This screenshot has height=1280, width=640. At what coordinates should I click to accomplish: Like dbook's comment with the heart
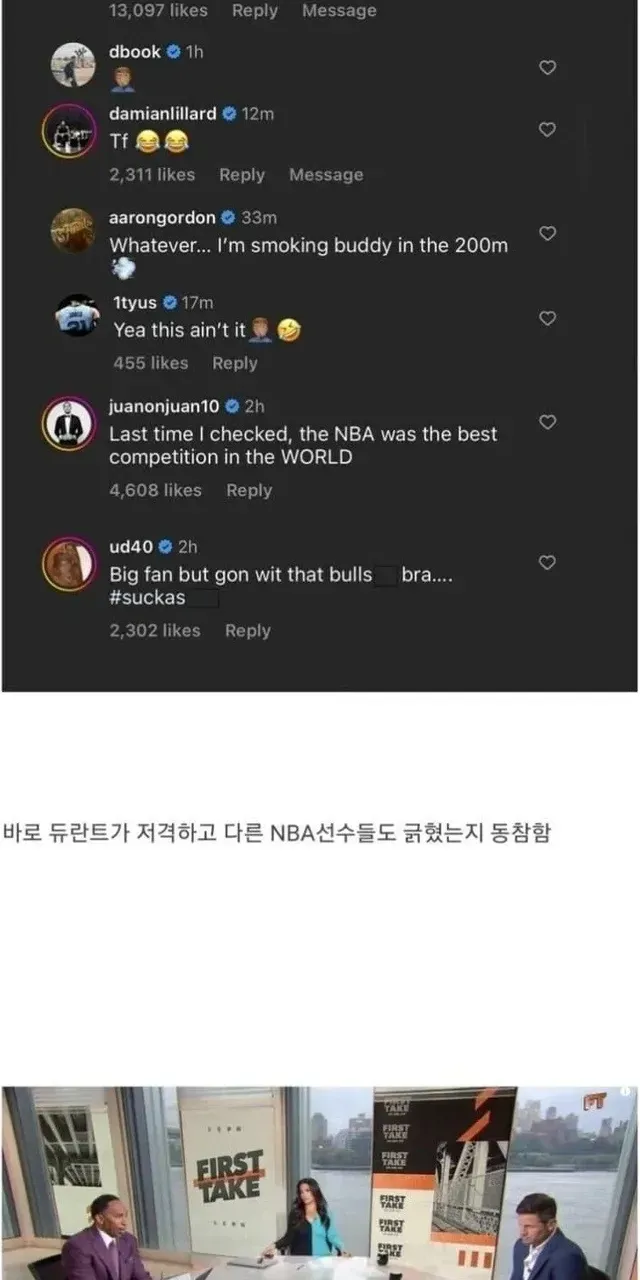(547, 68)
